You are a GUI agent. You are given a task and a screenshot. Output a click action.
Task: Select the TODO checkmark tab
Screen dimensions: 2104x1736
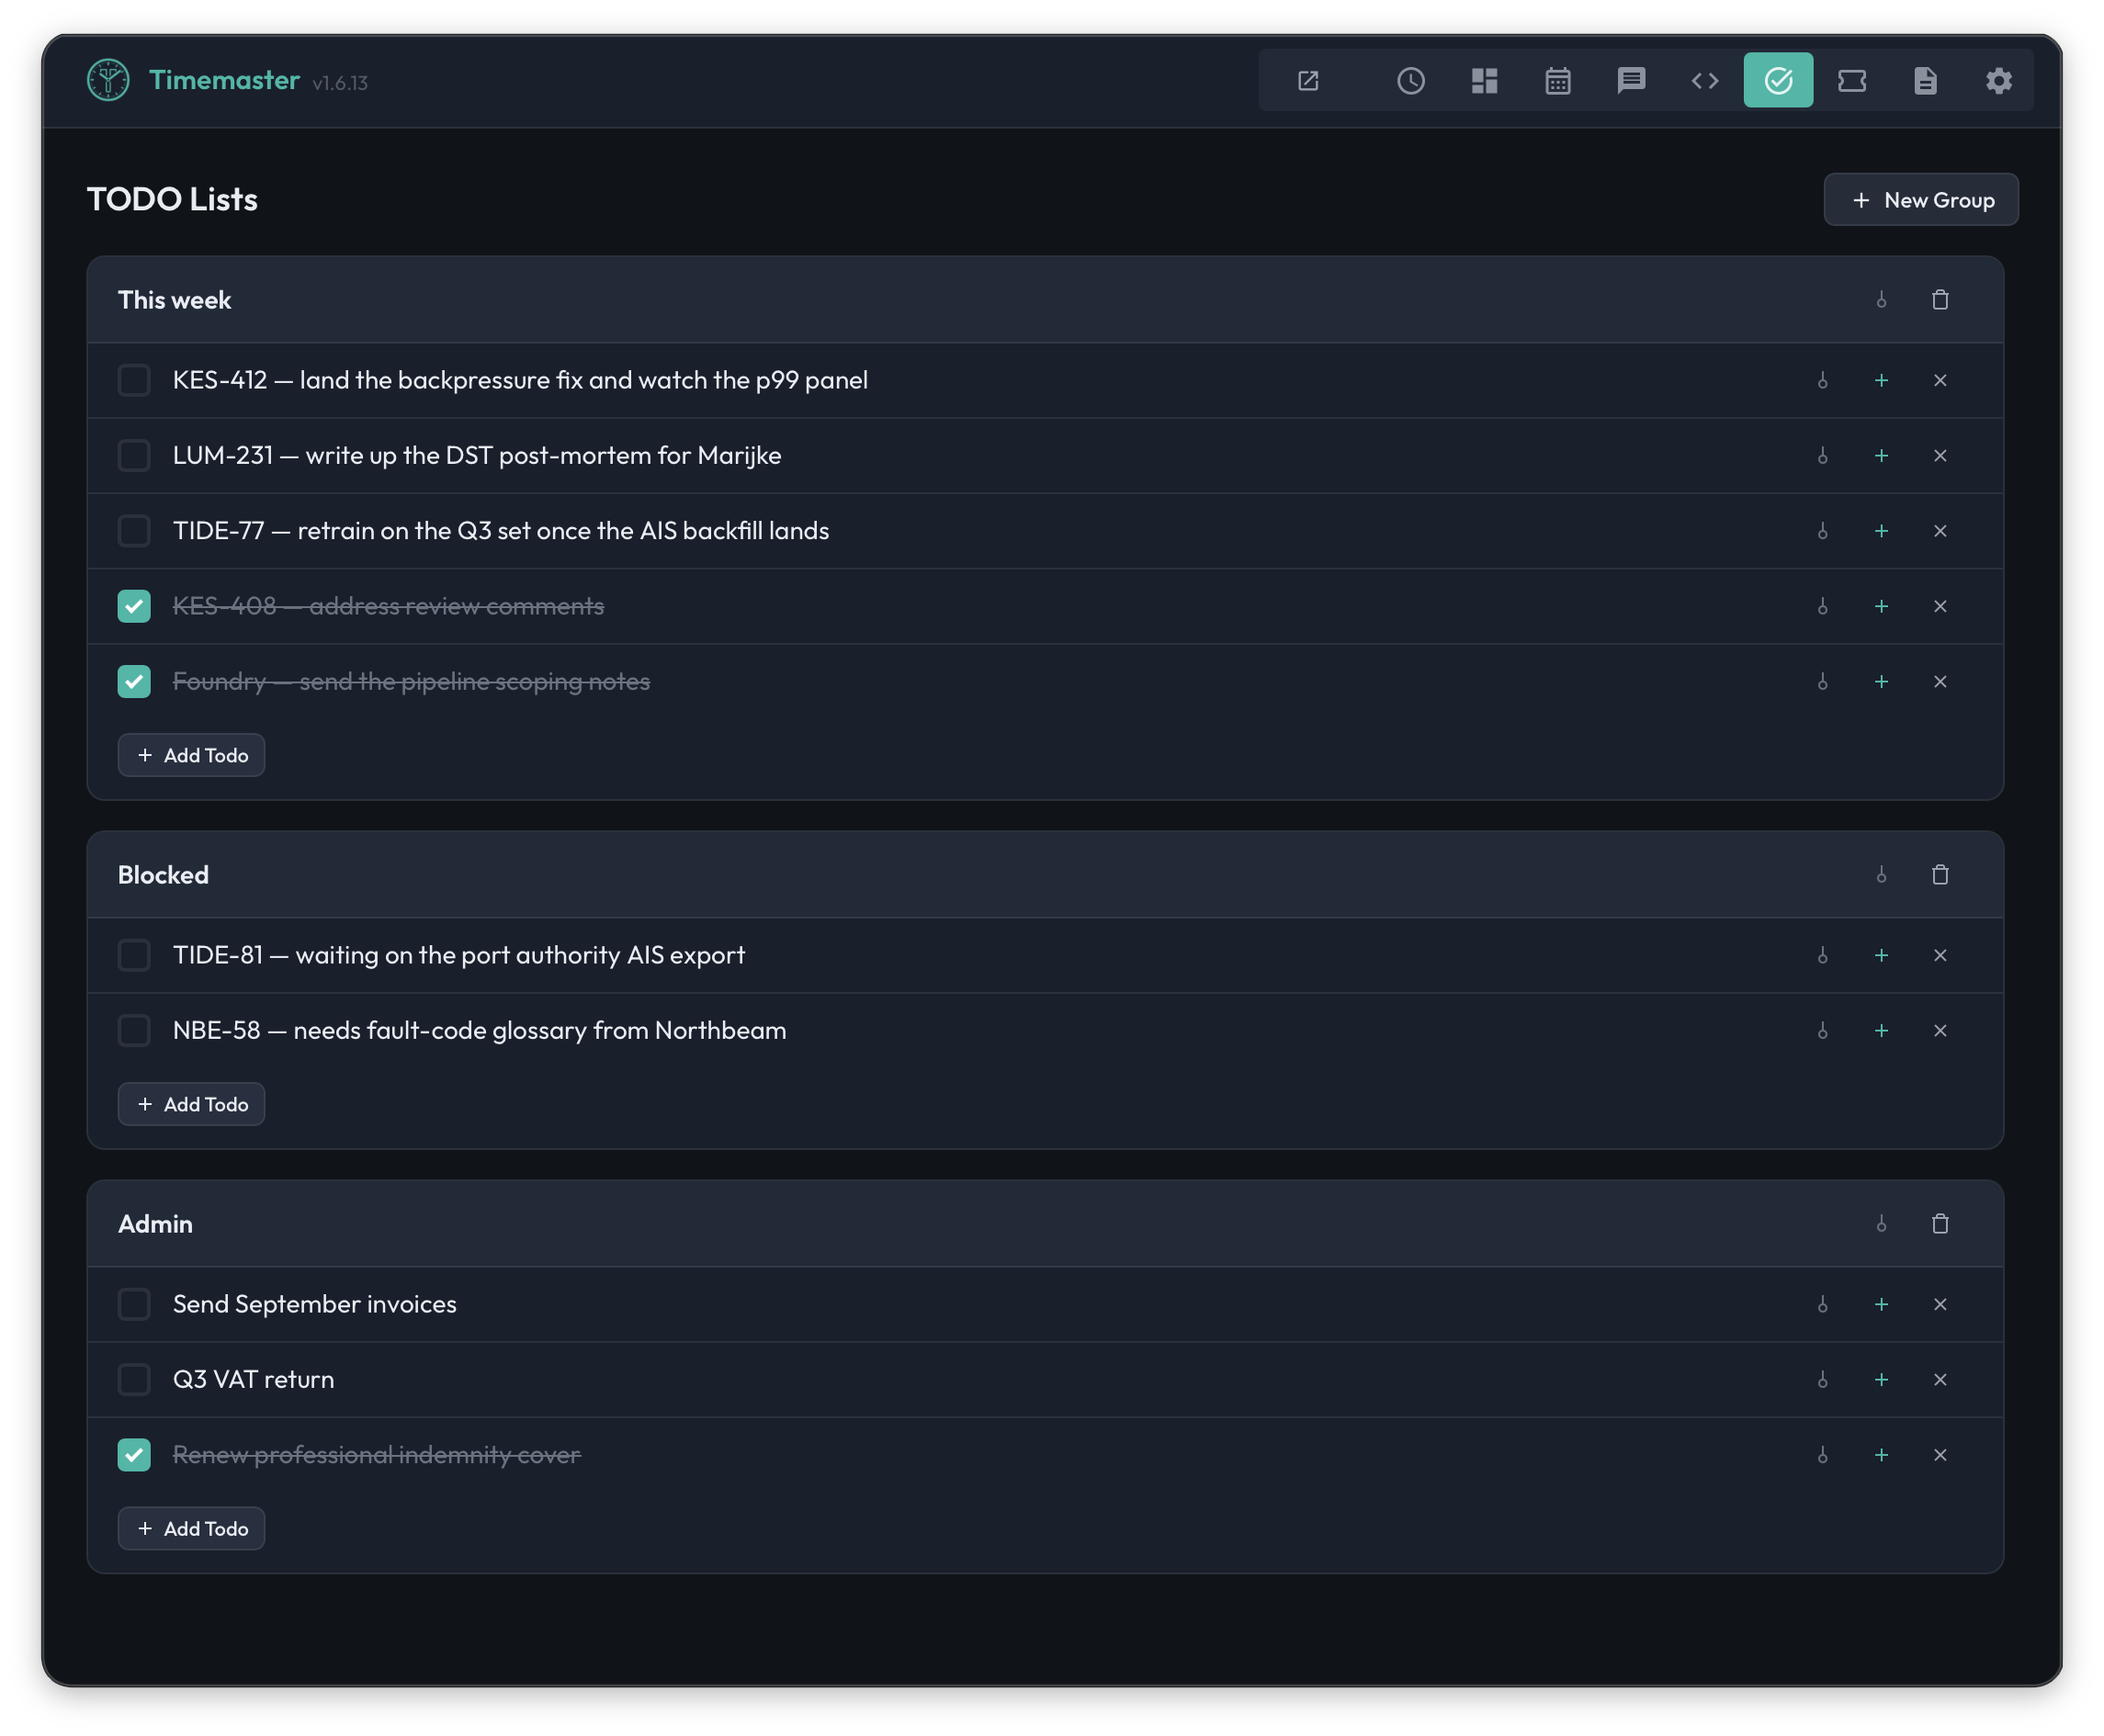coord(1778,81)
